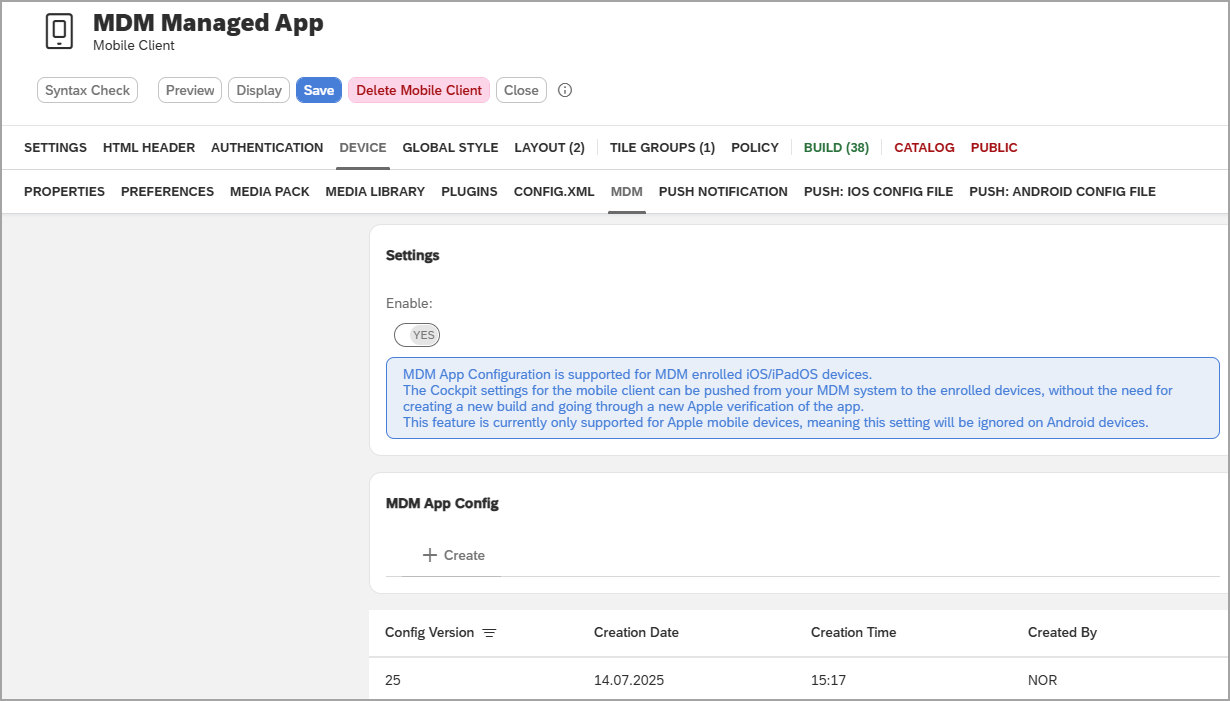
Task: Delete the Mobile Client
Action: pyautogui.click(x=418, y=90)
